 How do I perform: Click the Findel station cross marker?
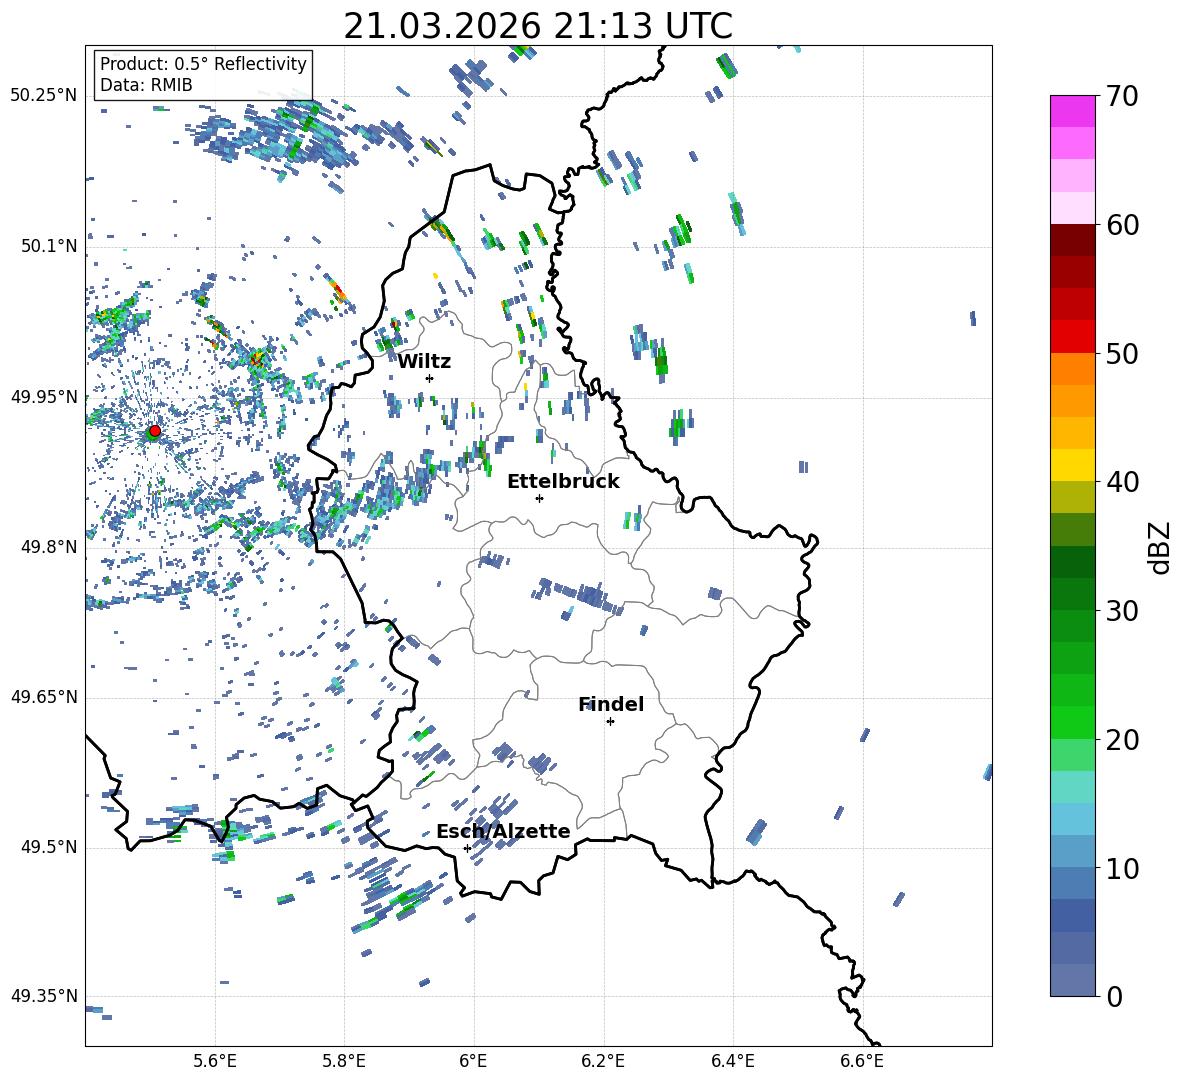click(610, 721)
